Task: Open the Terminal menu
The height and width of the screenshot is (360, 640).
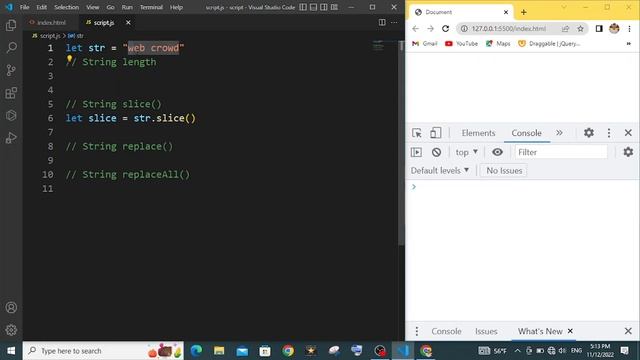Action: [x=151, y=7]
